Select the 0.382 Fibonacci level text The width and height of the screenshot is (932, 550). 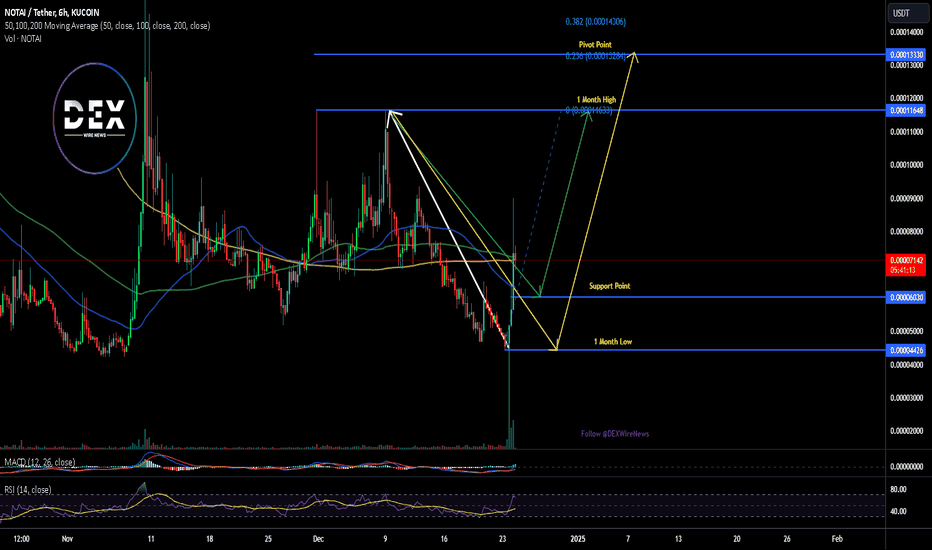coord(596,22)
